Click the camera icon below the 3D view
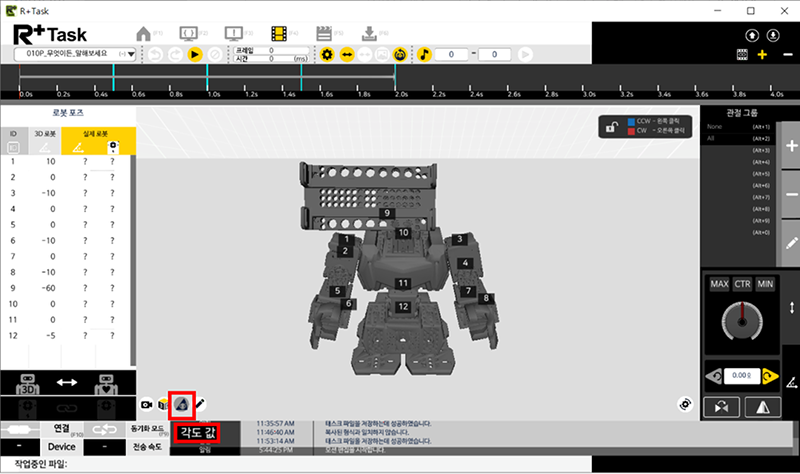The image size is (800, 474). click(x=147, y=404)
